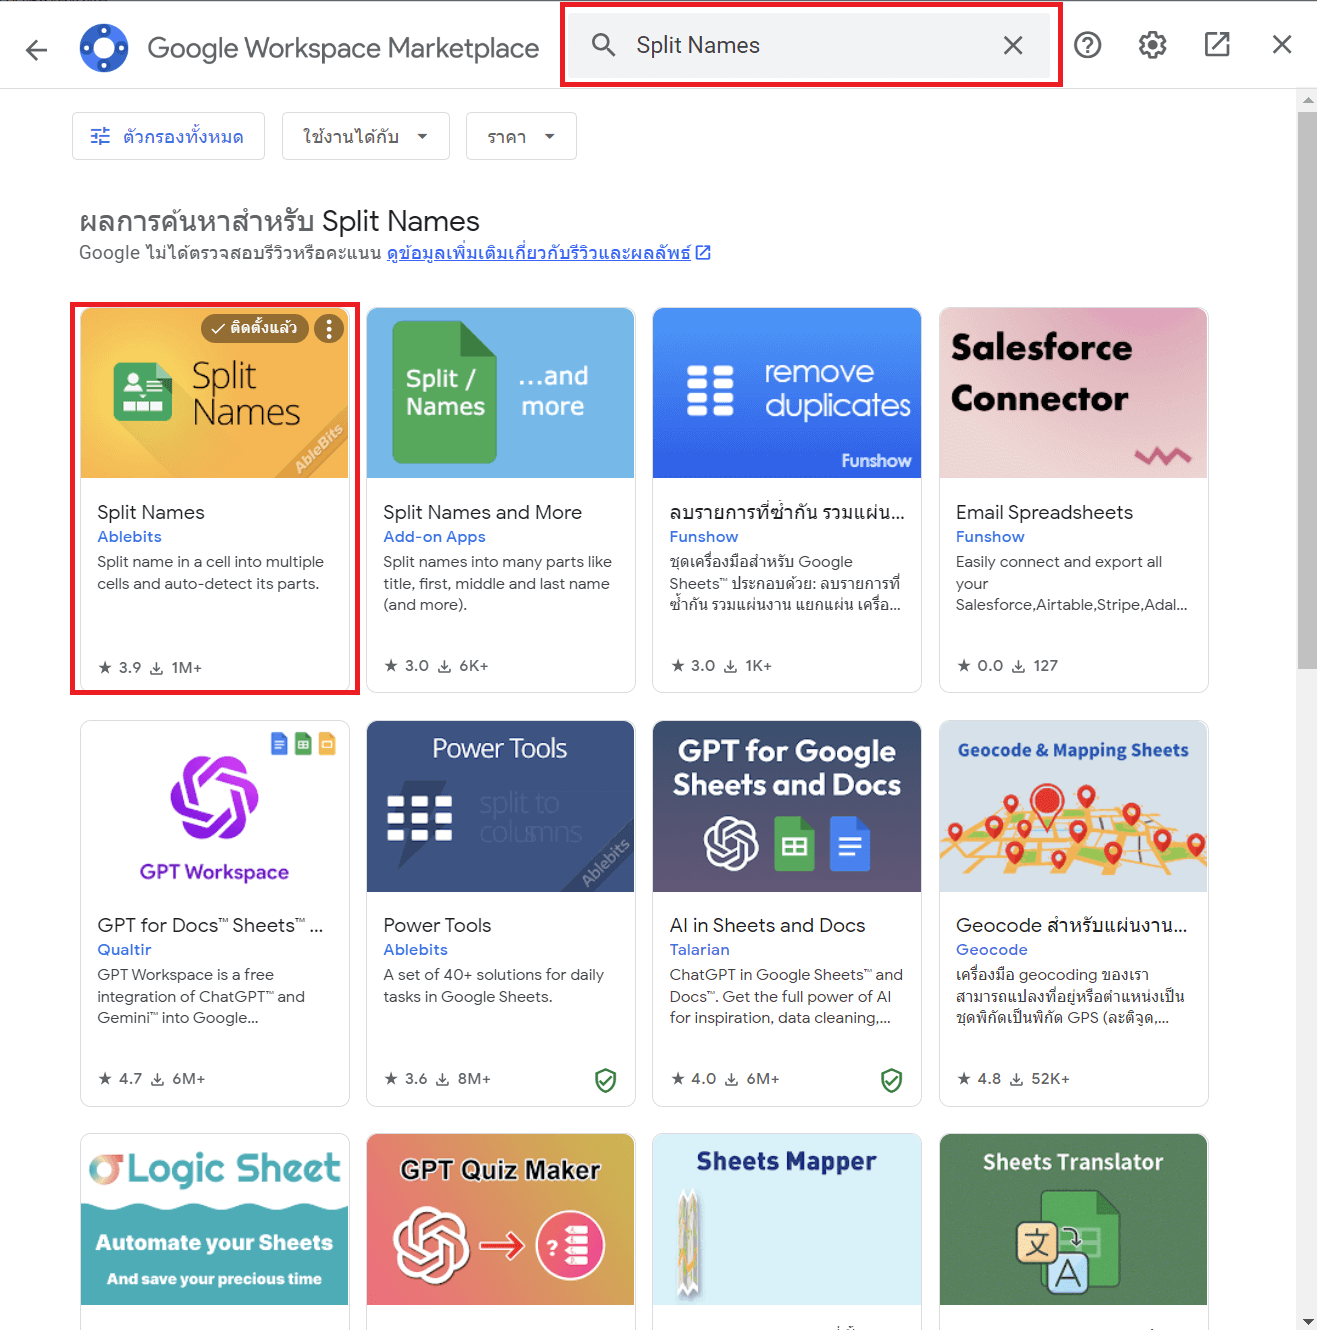Open the all filters button
This screenshot has height=1330, width=1317.
pyautogui.click(x=168, y=136)
